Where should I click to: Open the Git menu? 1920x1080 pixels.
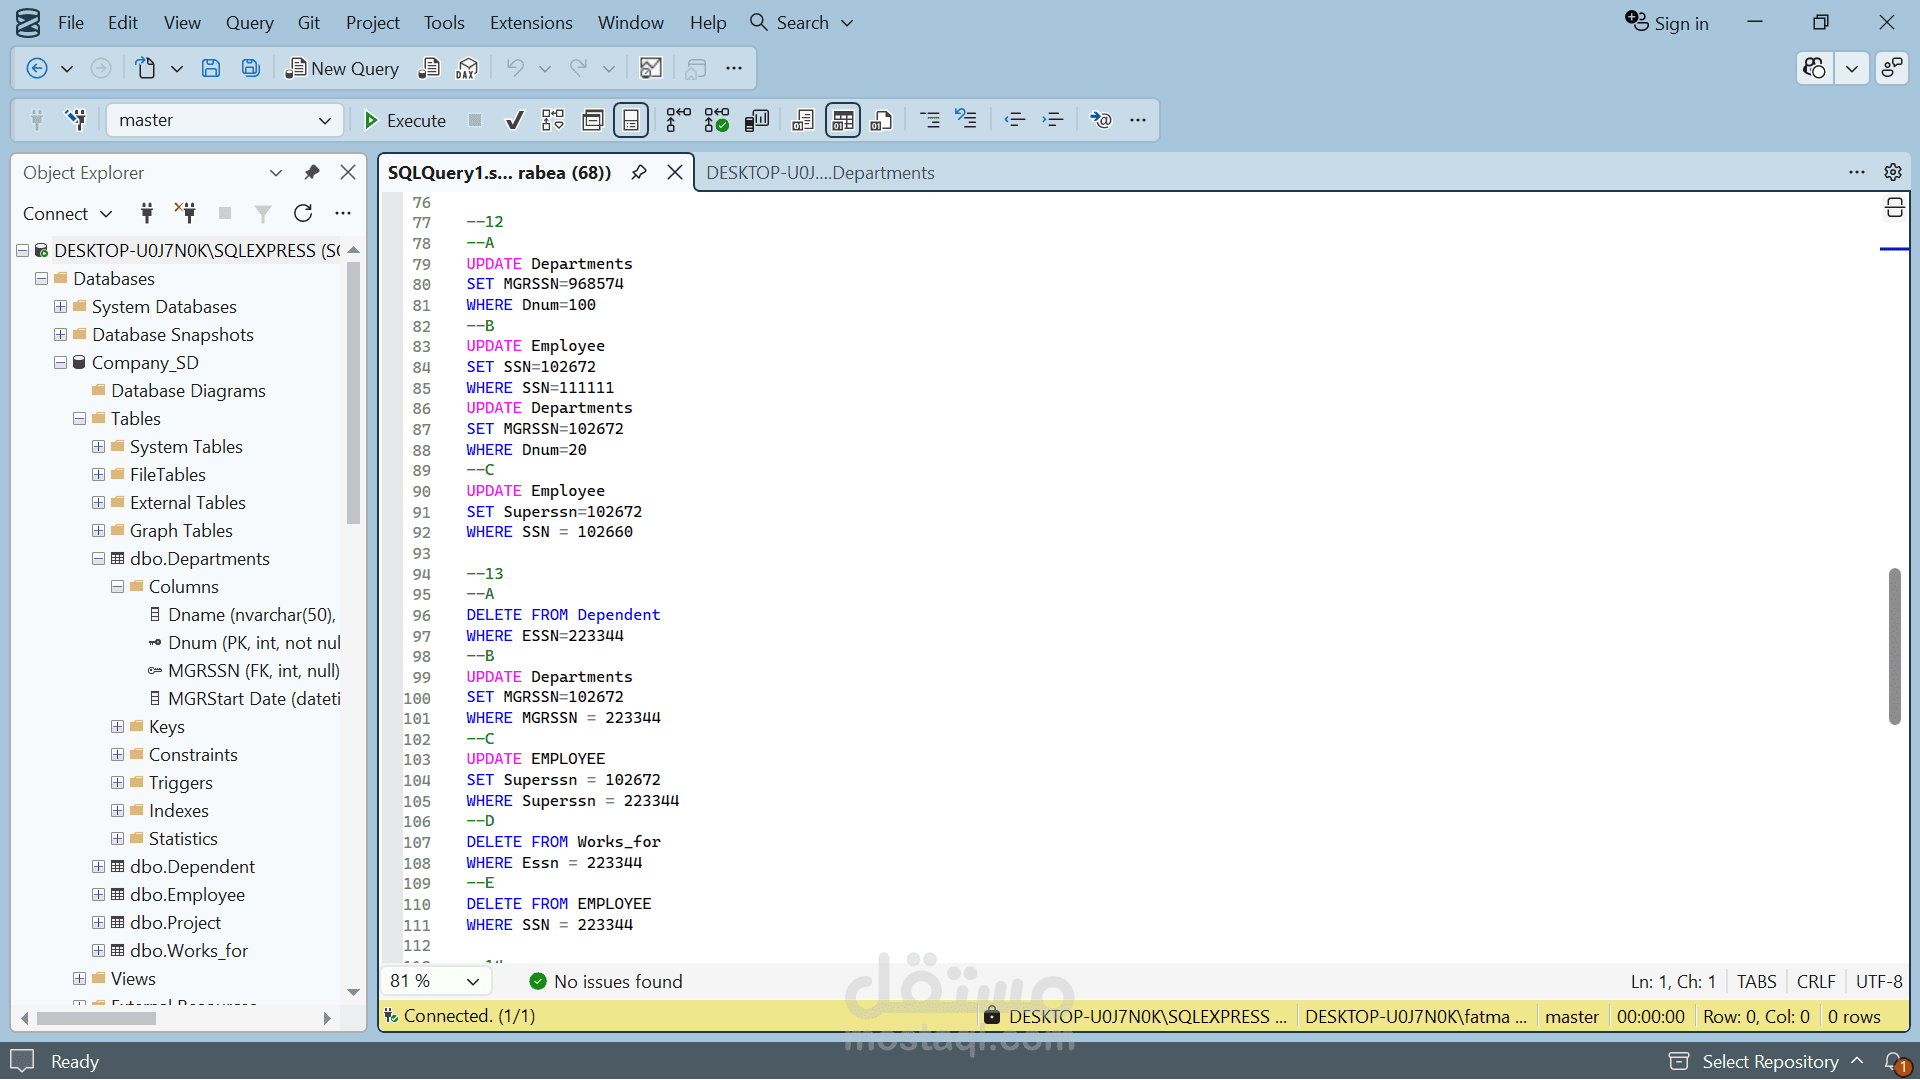pos(309,23)
